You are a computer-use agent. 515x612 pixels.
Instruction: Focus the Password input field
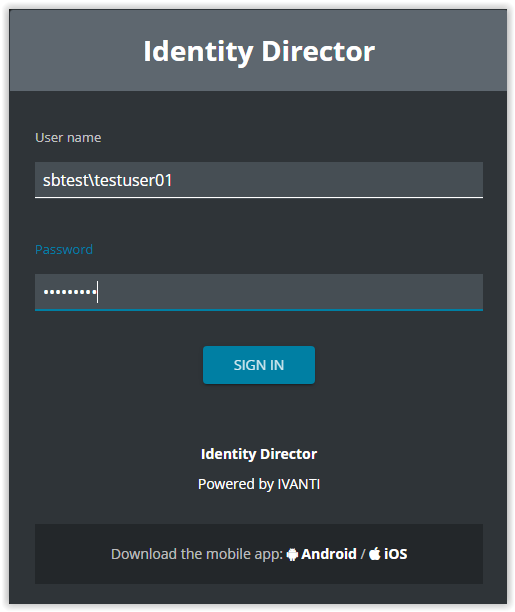click(258, 292)
